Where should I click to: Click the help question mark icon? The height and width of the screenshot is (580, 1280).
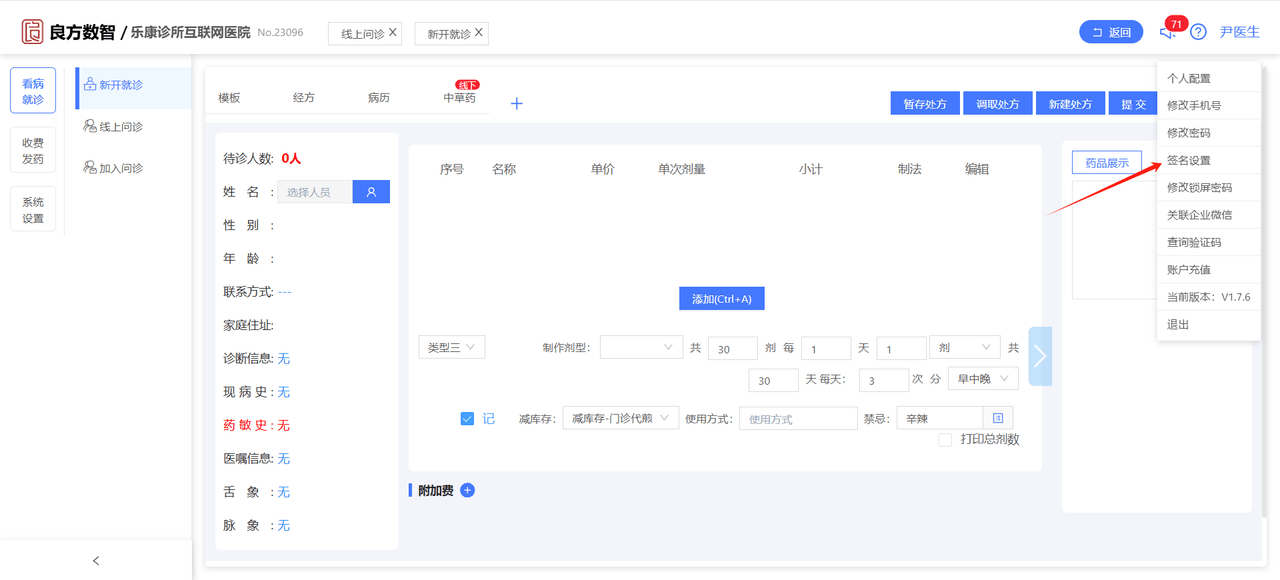[x=1198, y=32]
